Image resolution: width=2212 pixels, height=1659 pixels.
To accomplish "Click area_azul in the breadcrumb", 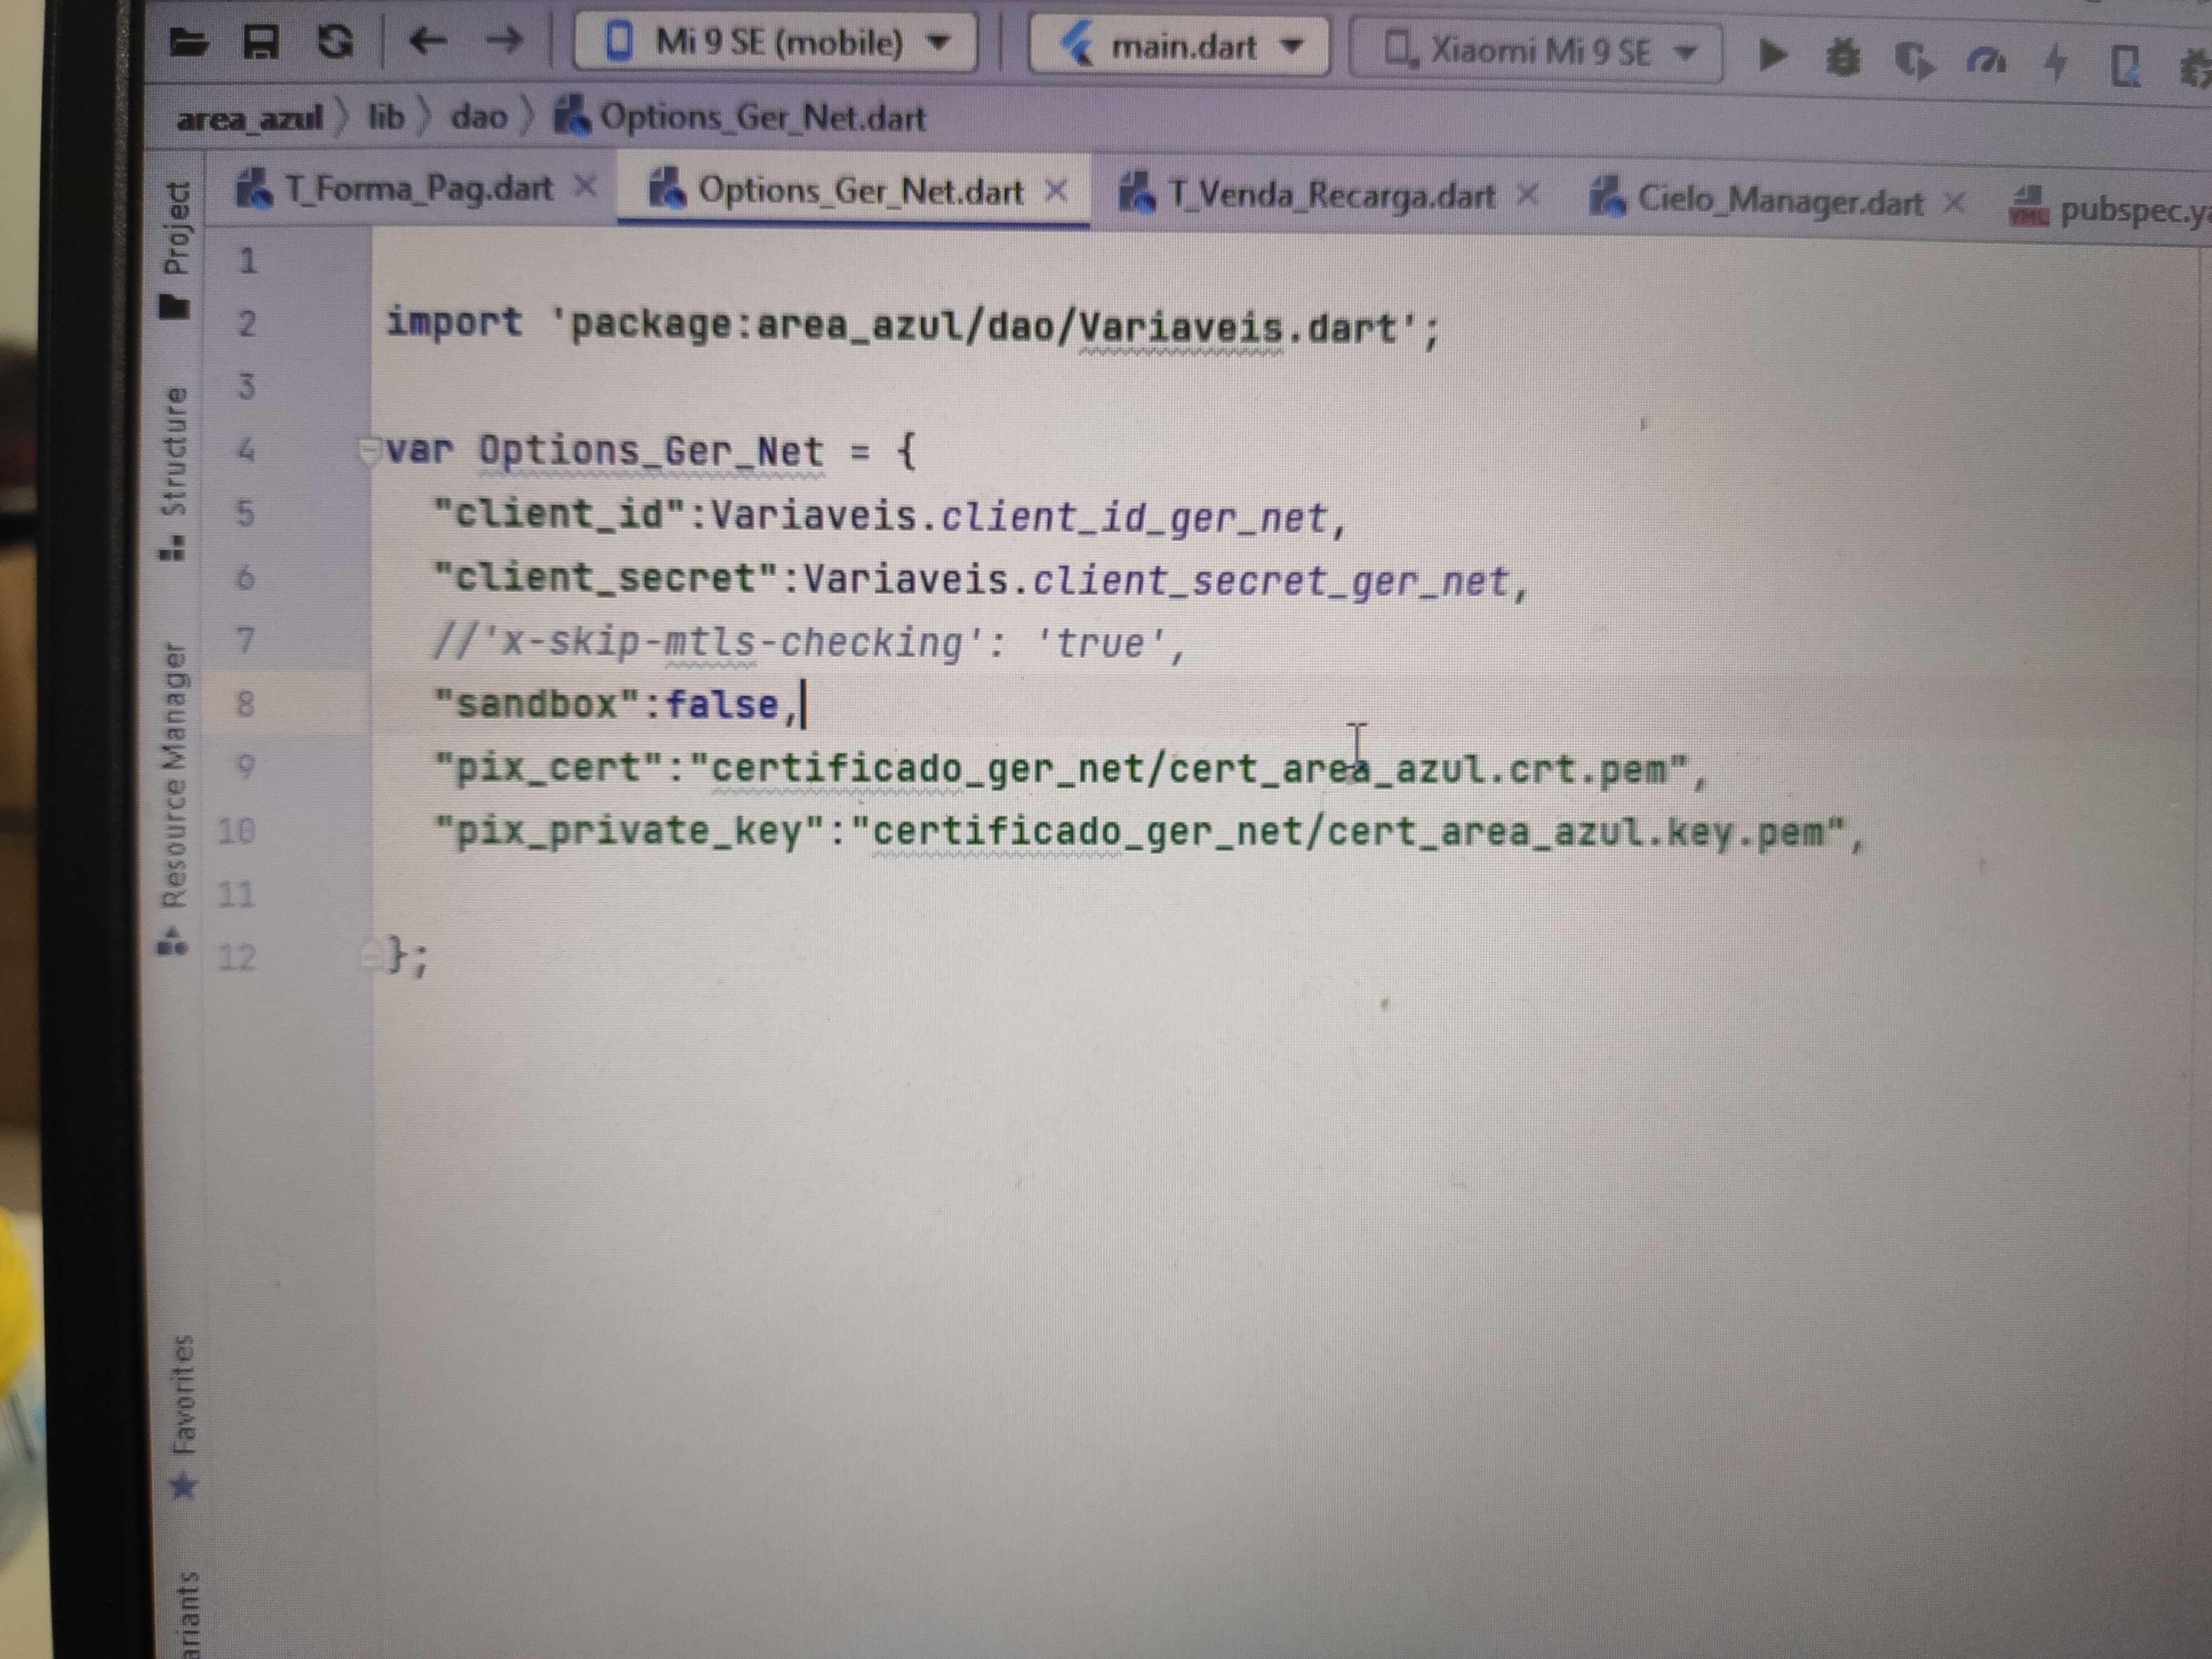I will 249,119.
